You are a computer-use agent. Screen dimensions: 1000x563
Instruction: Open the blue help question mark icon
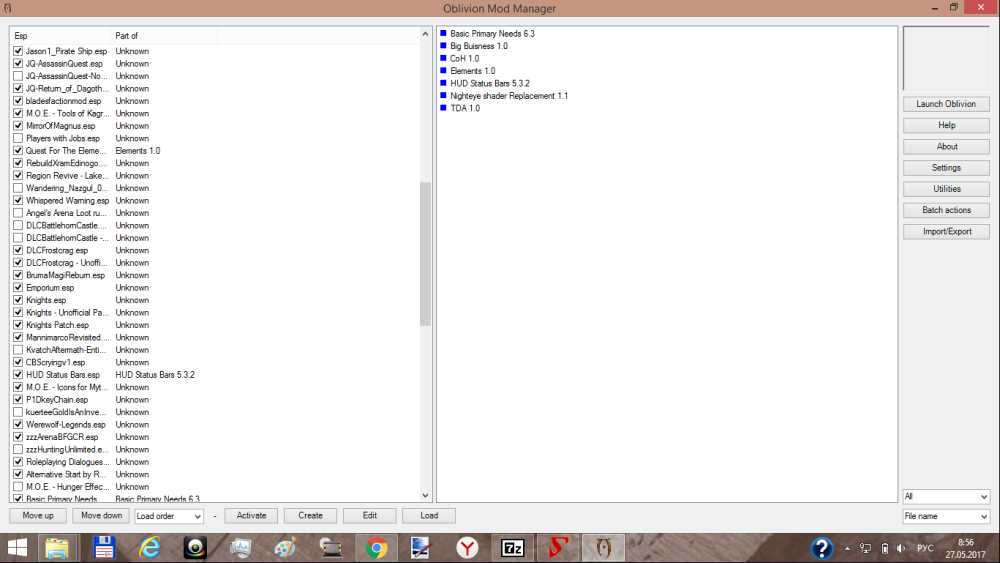click(822, 548)
